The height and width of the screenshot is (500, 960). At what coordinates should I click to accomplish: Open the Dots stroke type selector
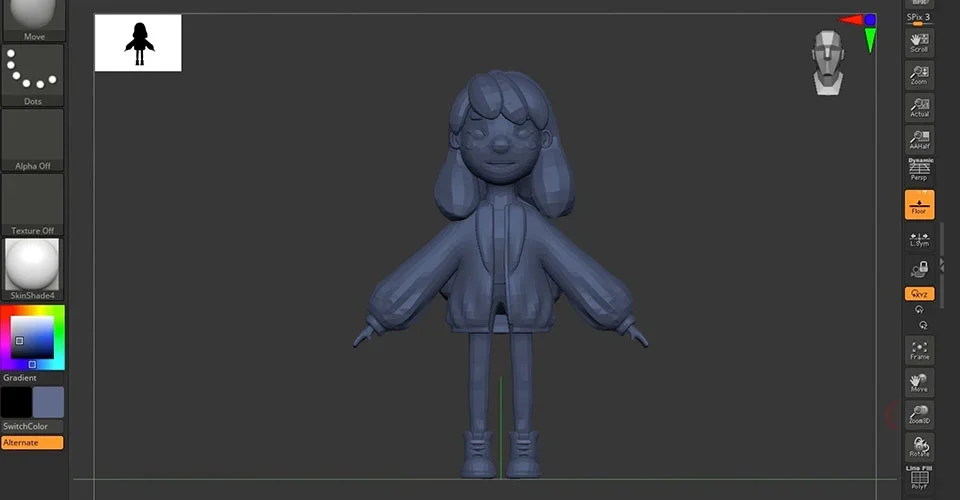coord(33,75)
